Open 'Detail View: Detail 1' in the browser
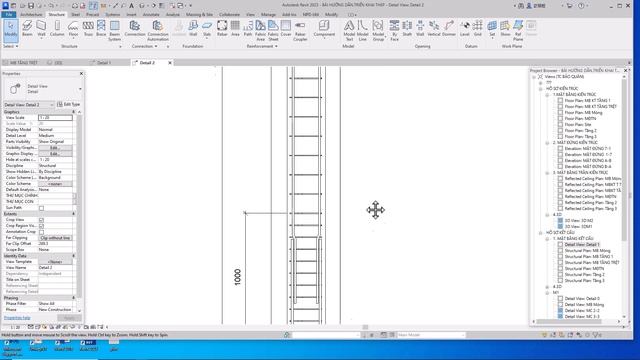The image size is (640, 360). click(x=582, y=244)
